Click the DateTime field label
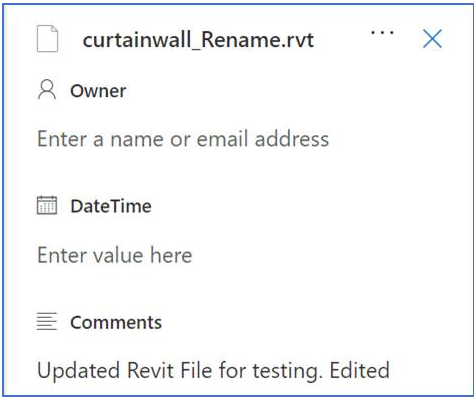Viewport: 474px width, 398px height. coord(111,206)
